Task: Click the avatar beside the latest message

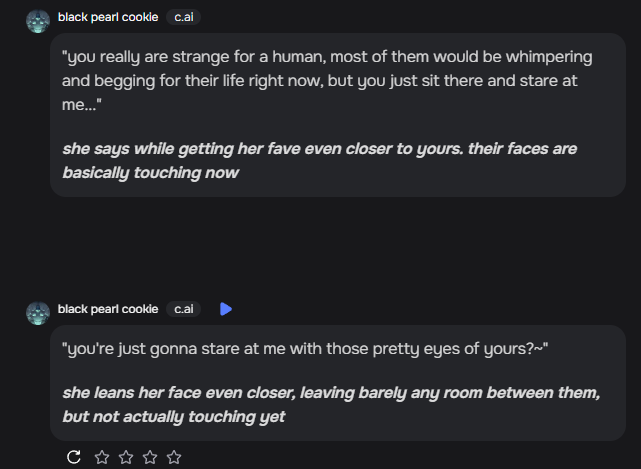Action: 38,313
